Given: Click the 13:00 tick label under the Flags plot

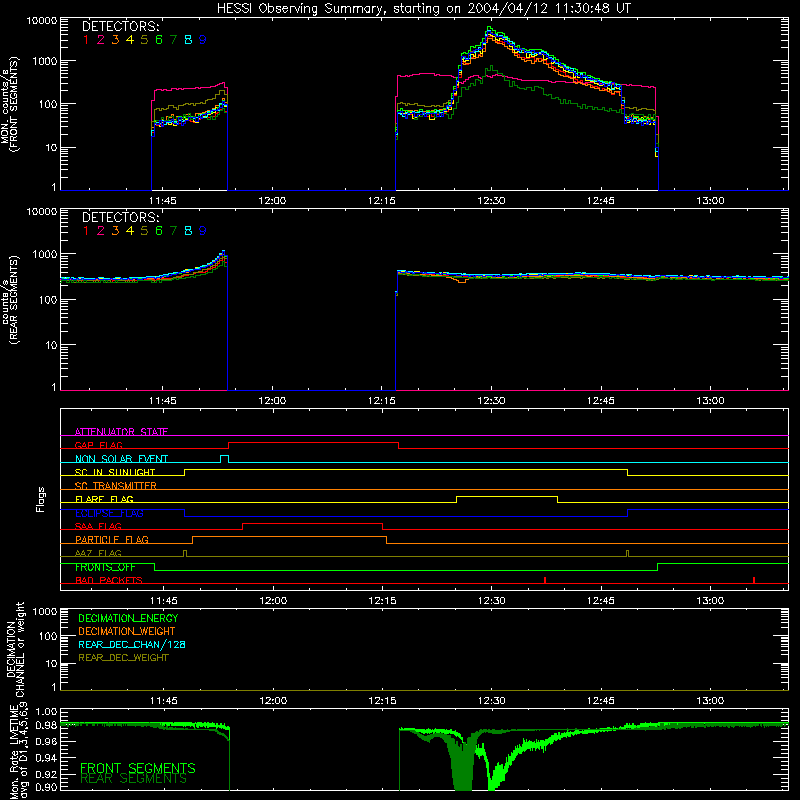Looking at the screenshot, I should click(x=710, y=601).
